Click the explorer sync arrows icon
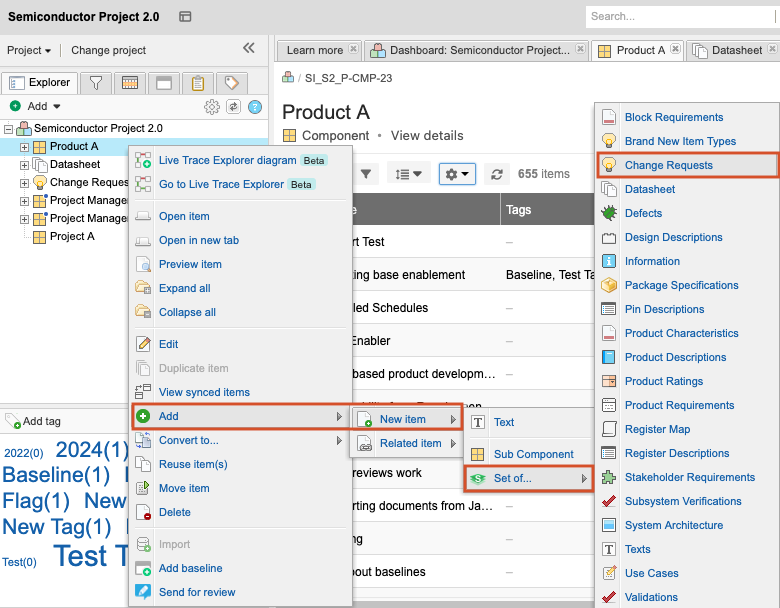 pos(234,106)
